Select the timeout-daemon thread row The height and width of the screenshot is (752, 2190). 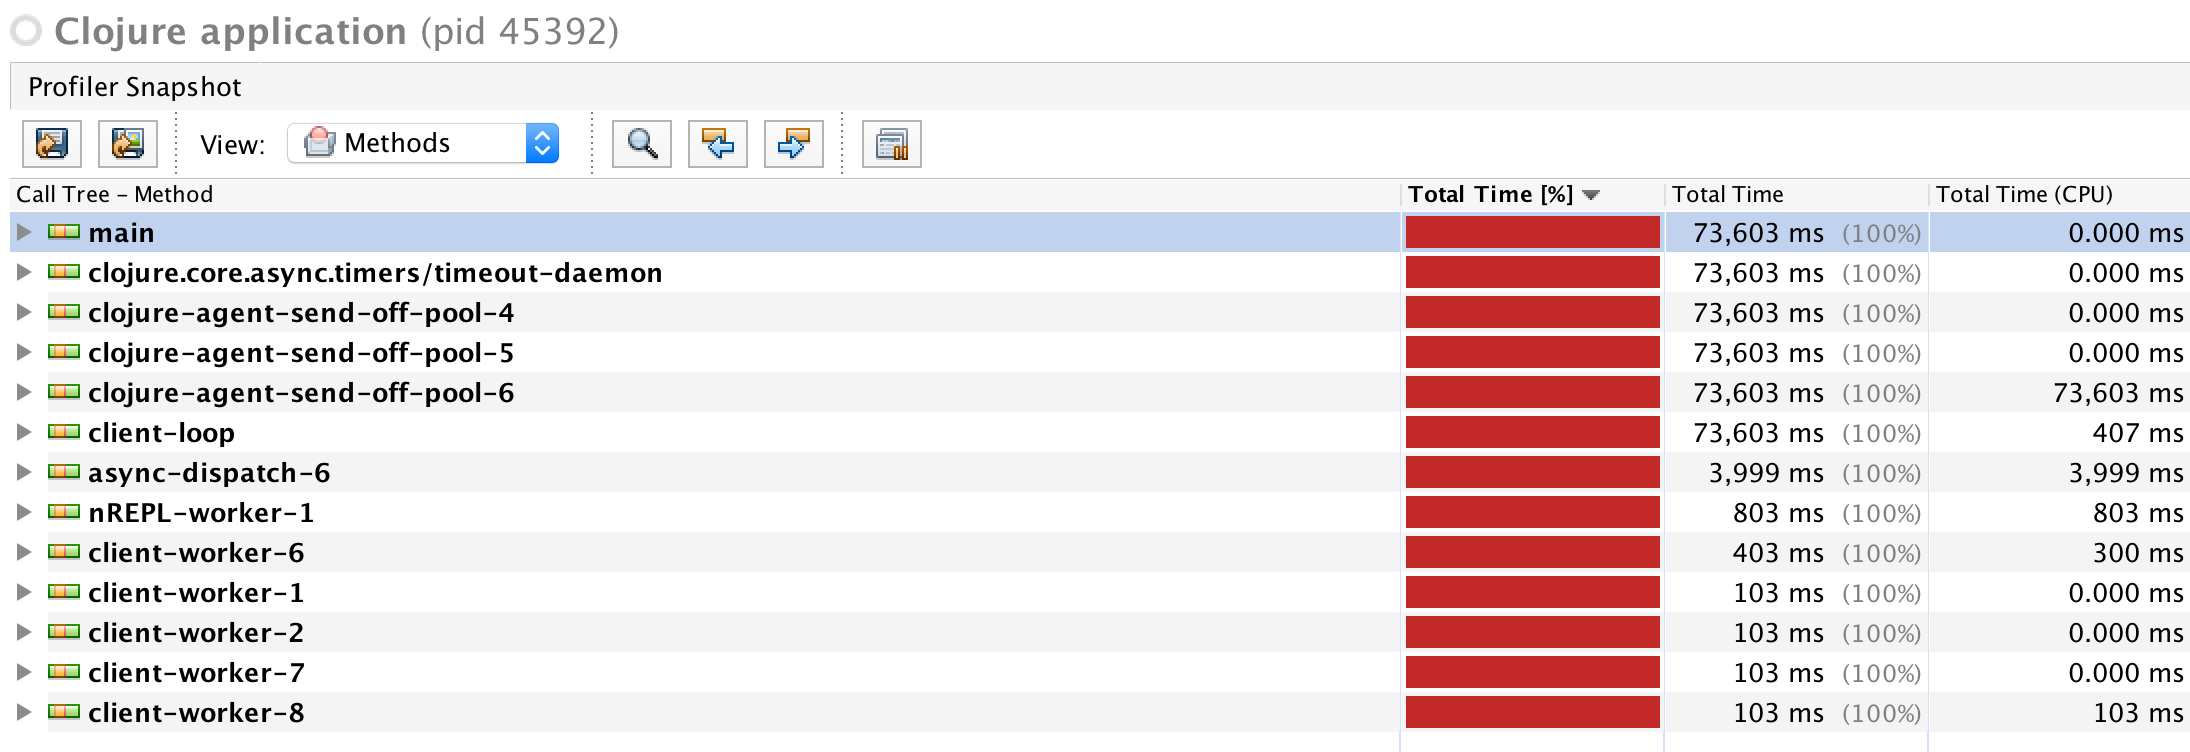coord(1099,272)
